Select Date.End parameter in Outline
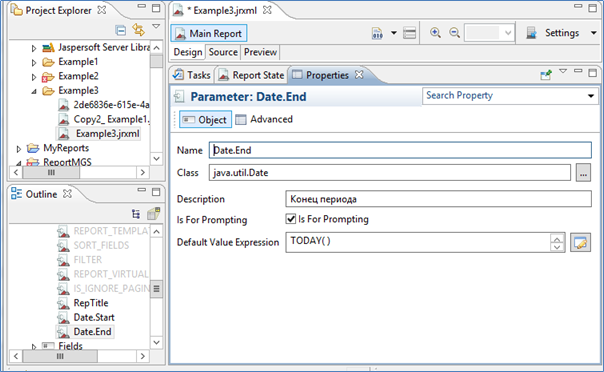The height and width of the screenshot is (372, 604). [x=85, y=332]
